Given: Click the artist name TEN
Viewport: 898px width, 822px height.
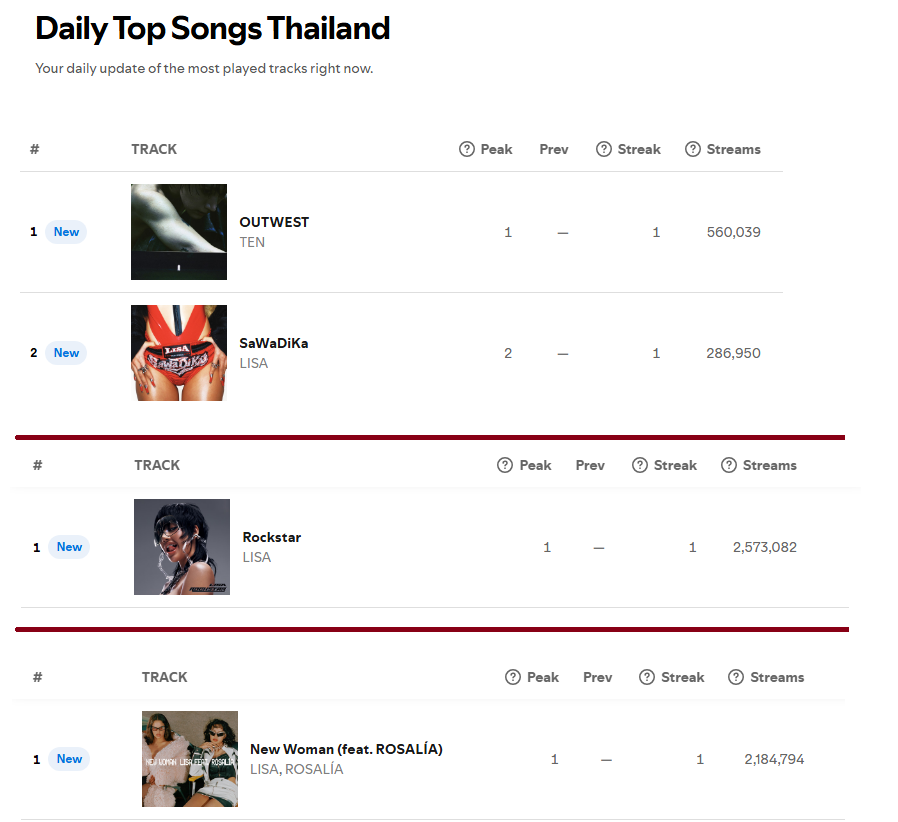Looking at the screenshot, I should coord(252,242).
